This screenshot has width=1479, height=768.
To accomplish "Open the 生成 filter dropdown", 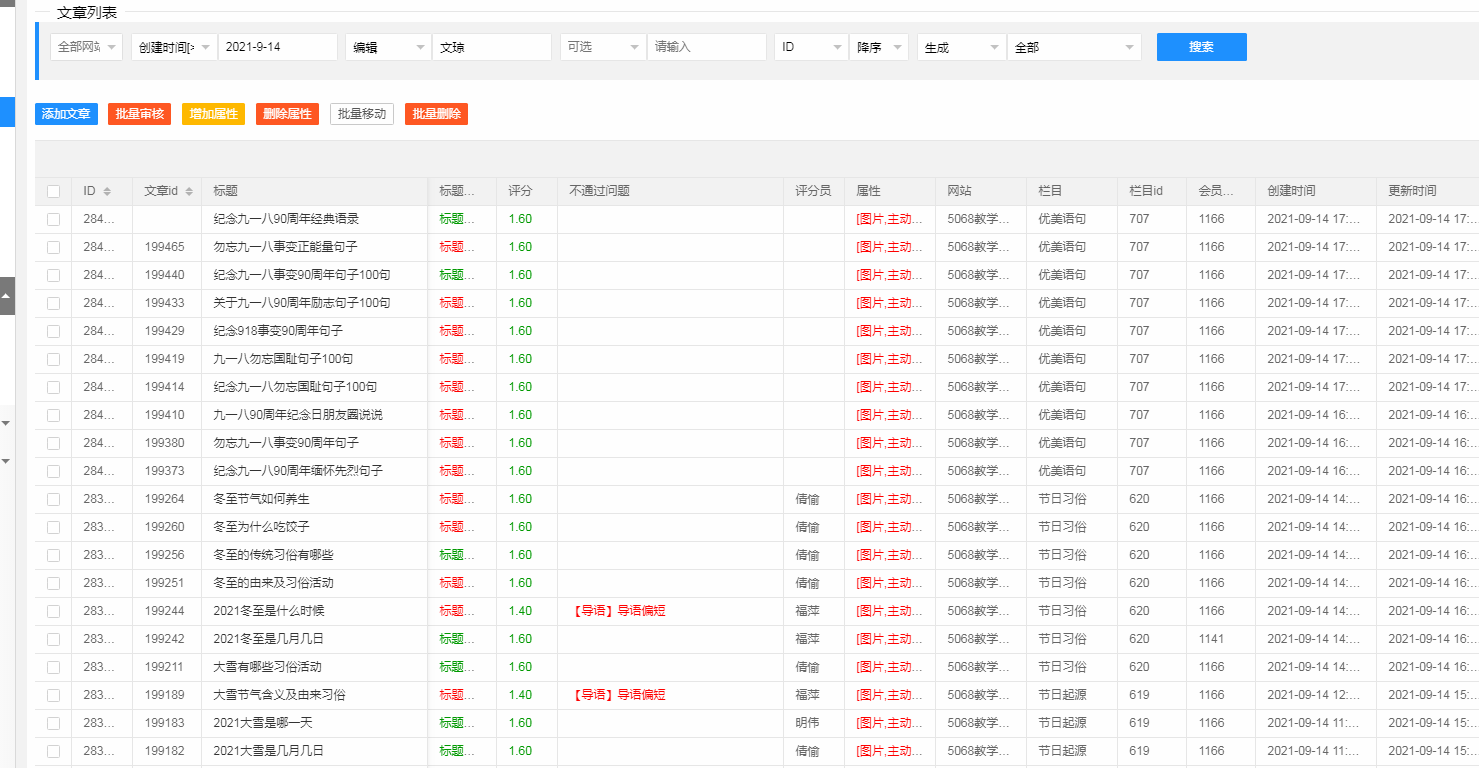I will (962, 47).
